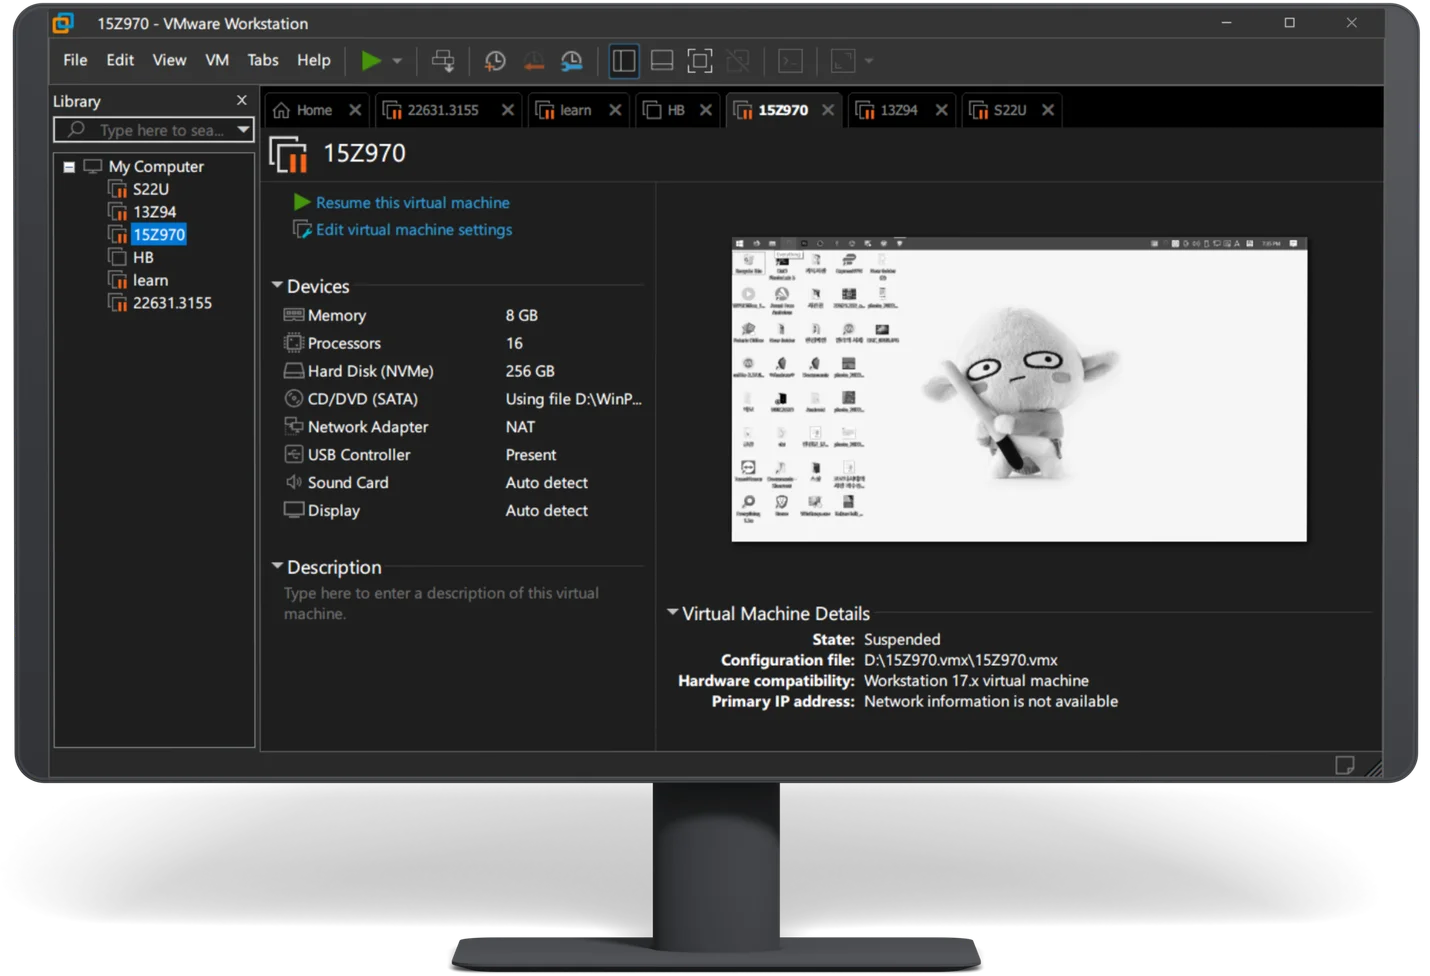Click Send Ctrl+Alt+Del toolbar icon

click(x=443, y=61)
